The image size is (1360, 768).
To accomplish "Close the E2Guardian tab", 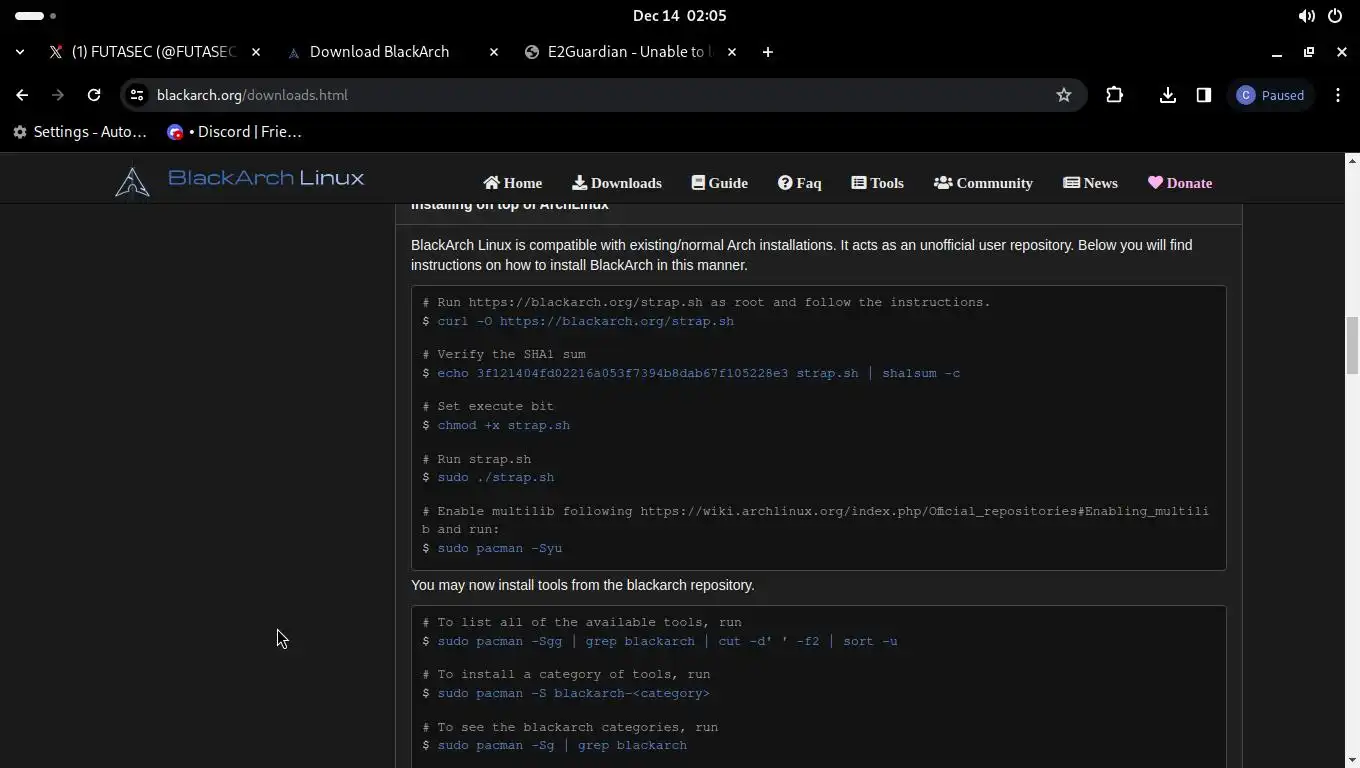I will click(732, 52).
